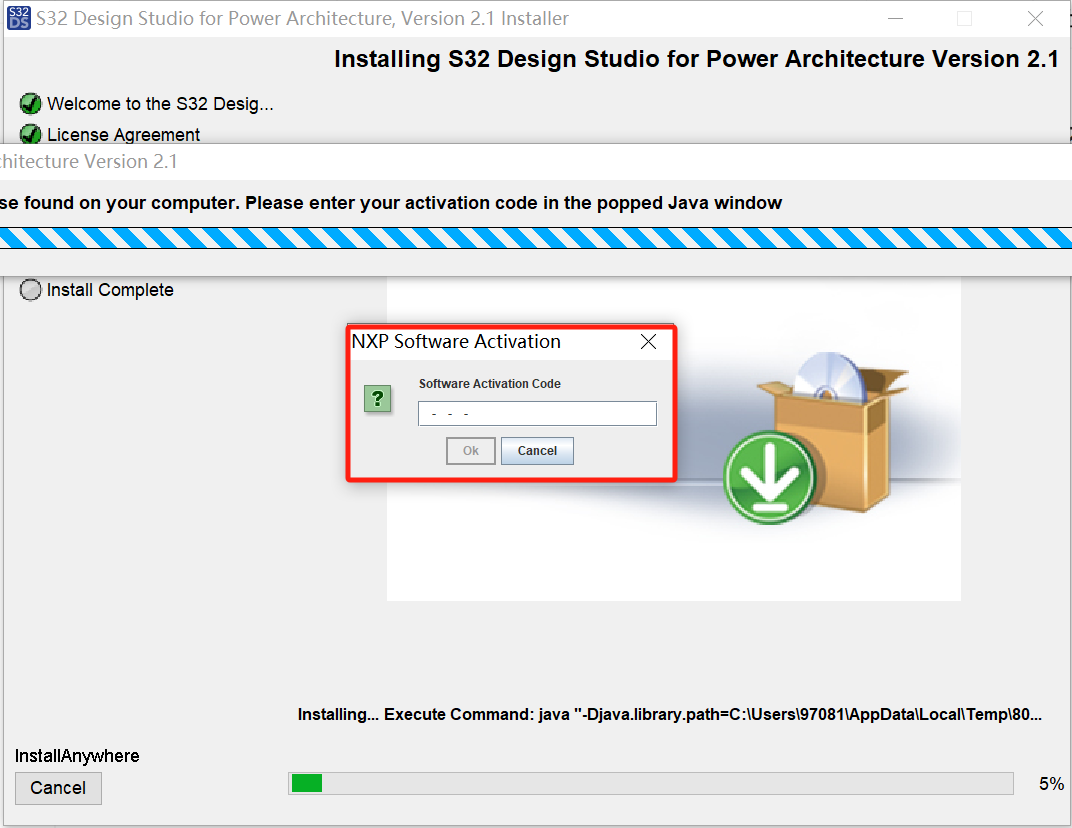Image resolution: width=1072 pixels, height=828 pixels.
Task: Click the 'Software Activation Code' label
Action: [x=490, y=384]
